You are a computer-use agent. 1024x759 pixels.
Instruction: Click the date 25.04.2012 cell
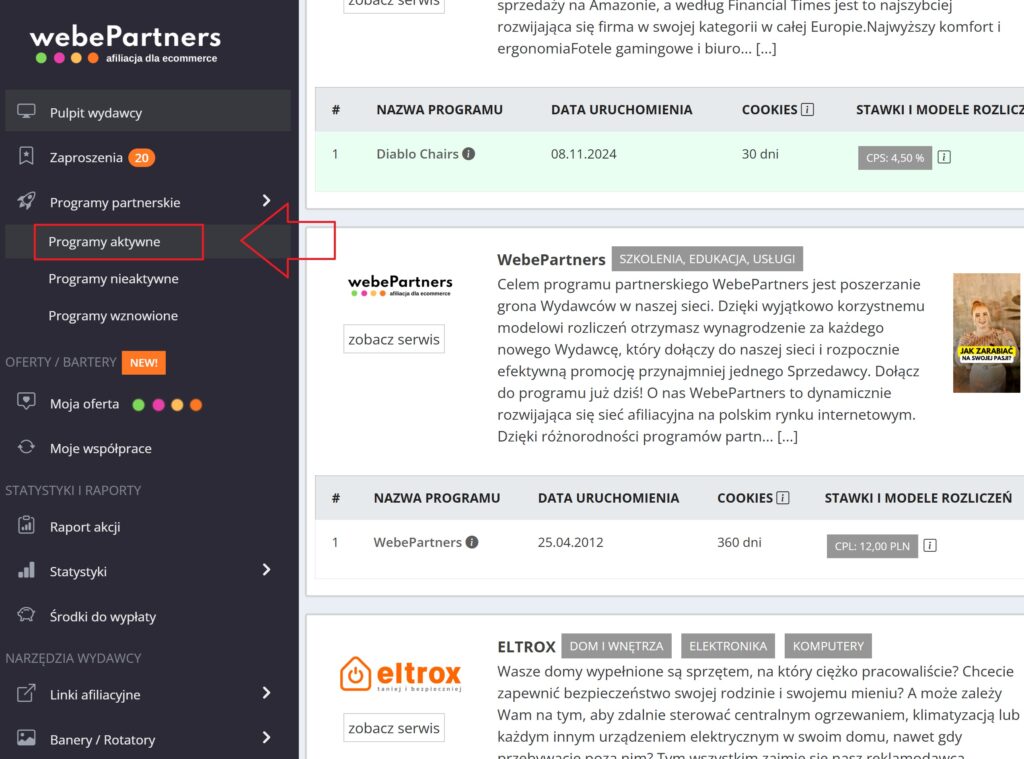[x=570, y=542]
